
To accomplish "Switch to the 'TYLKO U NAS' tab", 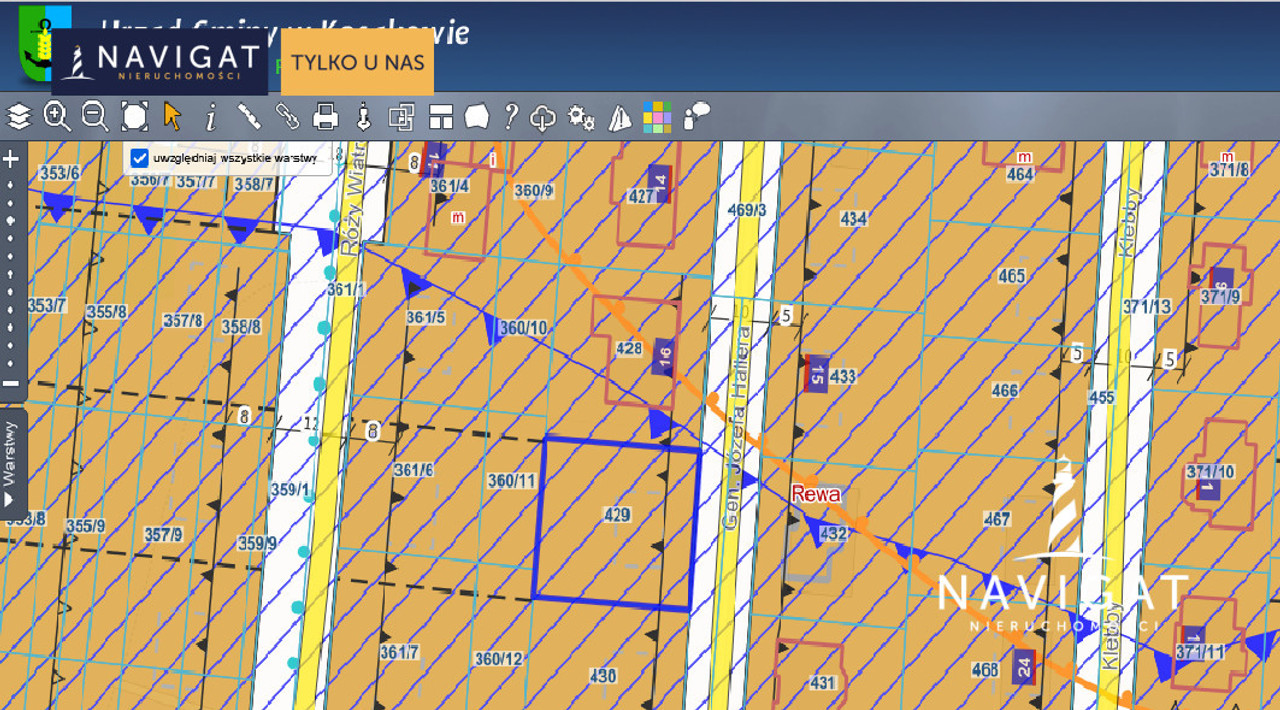I will pyautogui.click(x=357, y=63).
